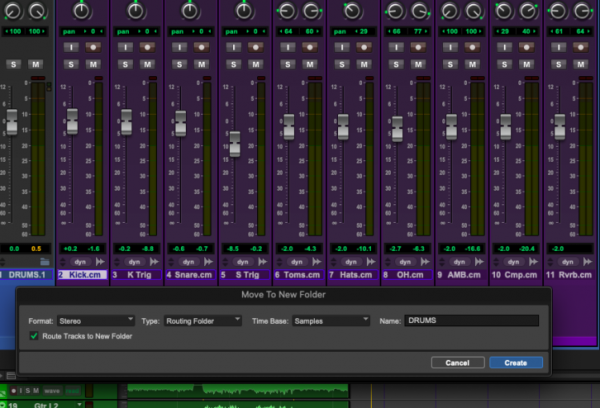This screenshot has width=600, height=408.
Task: Enable input monitoring on Cmp.cm track
Action: pos(504,47)
